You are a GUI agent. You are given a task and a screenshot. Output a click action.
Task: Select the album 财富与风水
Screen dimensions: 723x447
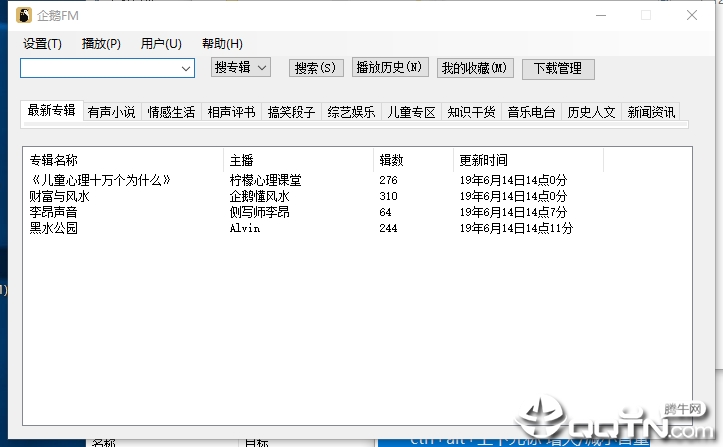59,196
